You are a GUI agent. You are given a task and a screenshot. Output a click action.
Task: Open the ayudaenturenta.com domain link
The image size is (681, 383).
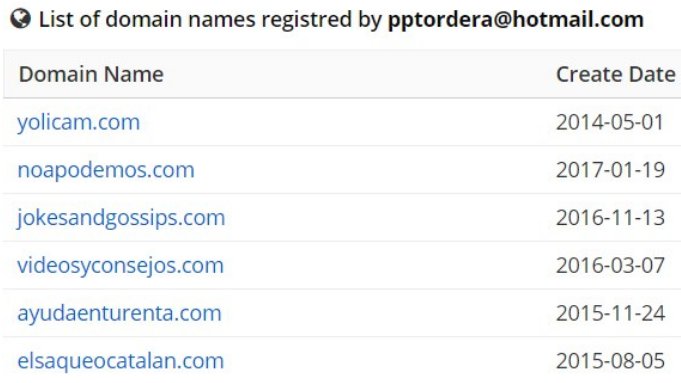119,313
